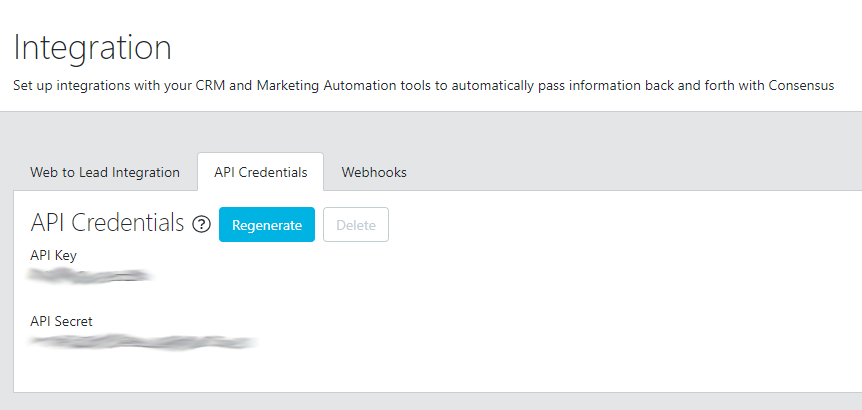Click the CRM word in description

208,85
